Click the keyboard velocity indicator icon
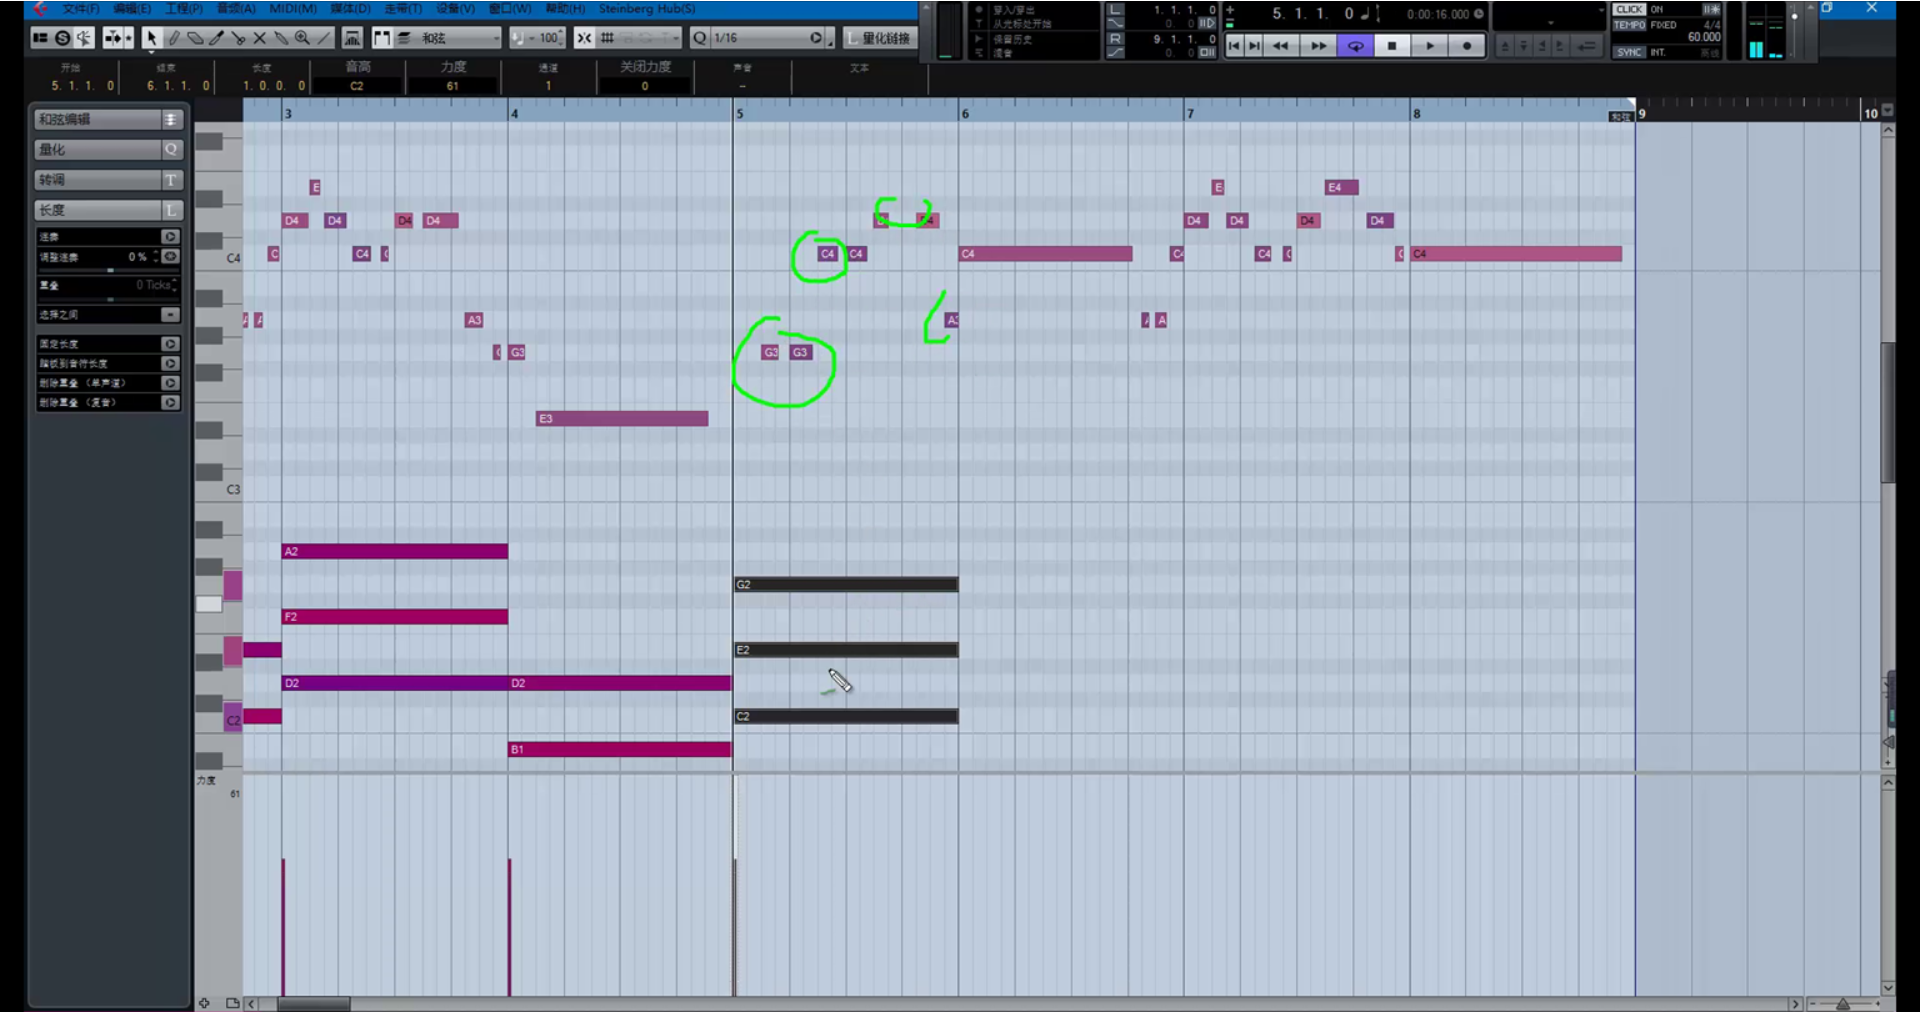Screen dimensions: 1920x1012 [x=352, y=38]
